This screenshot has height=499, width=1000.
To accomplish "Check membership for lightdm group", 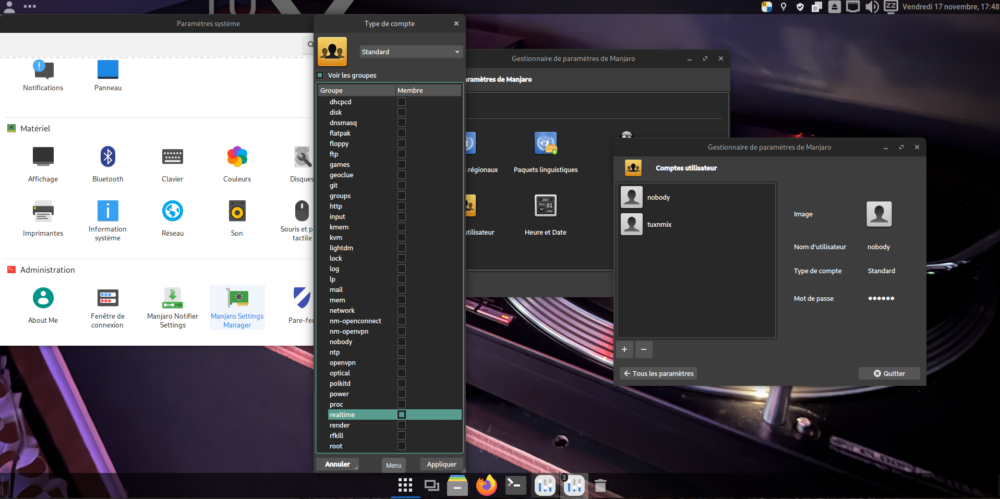I will tap(402, 248).
